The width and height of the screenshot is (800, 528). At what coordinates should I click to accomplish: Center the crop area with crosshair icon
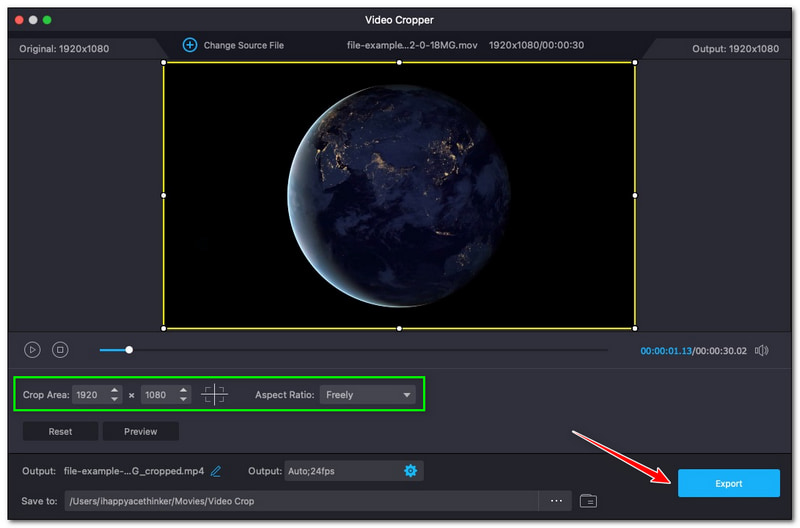214,394
